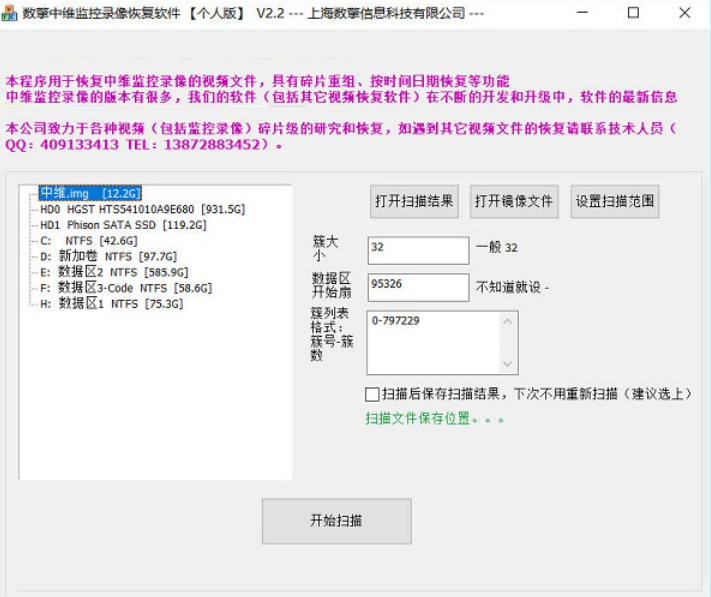This screenshot has width=711, height=597.
Task: Click the 不知道就设 - hint label
Action: tap(512, 287)
